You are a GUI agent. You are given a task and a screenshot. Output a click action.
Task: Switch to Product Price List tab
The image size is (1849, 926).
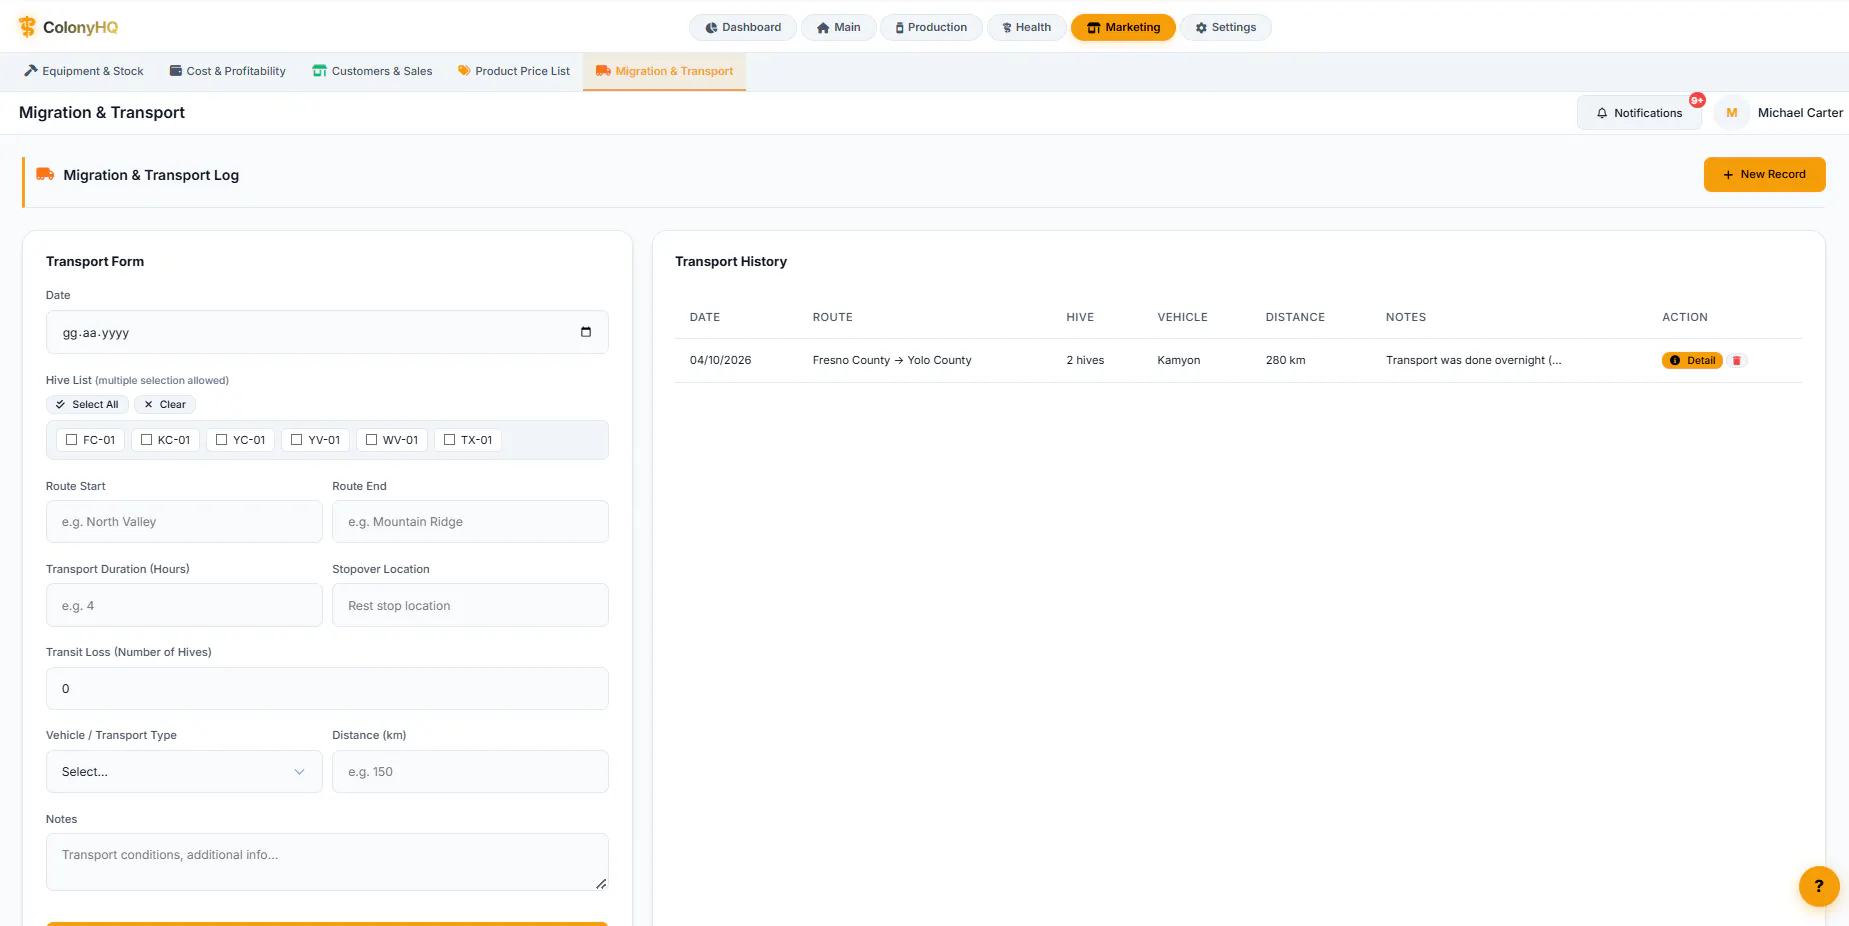tap(514, 71)
